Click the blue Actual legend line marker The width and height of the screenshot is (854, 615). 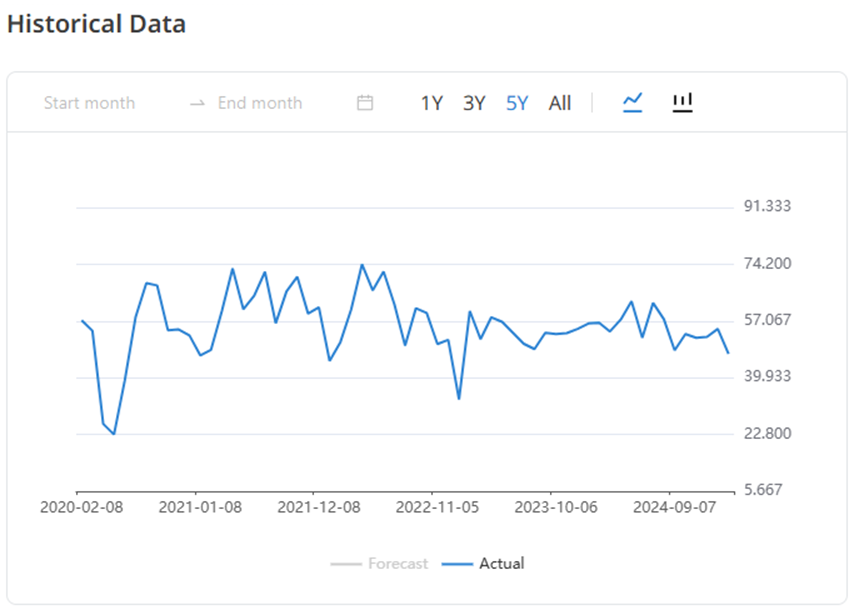click(x=457, y=564)
